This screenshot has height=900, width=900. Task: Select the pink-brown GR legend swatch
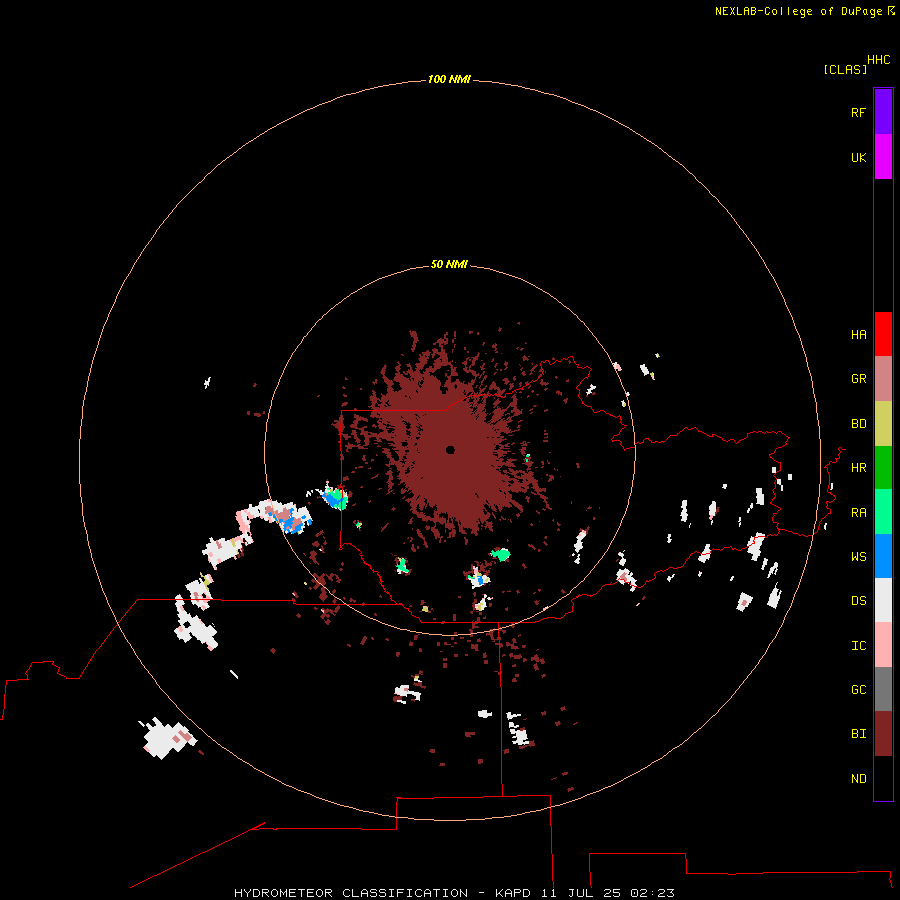tap(883, 379)
